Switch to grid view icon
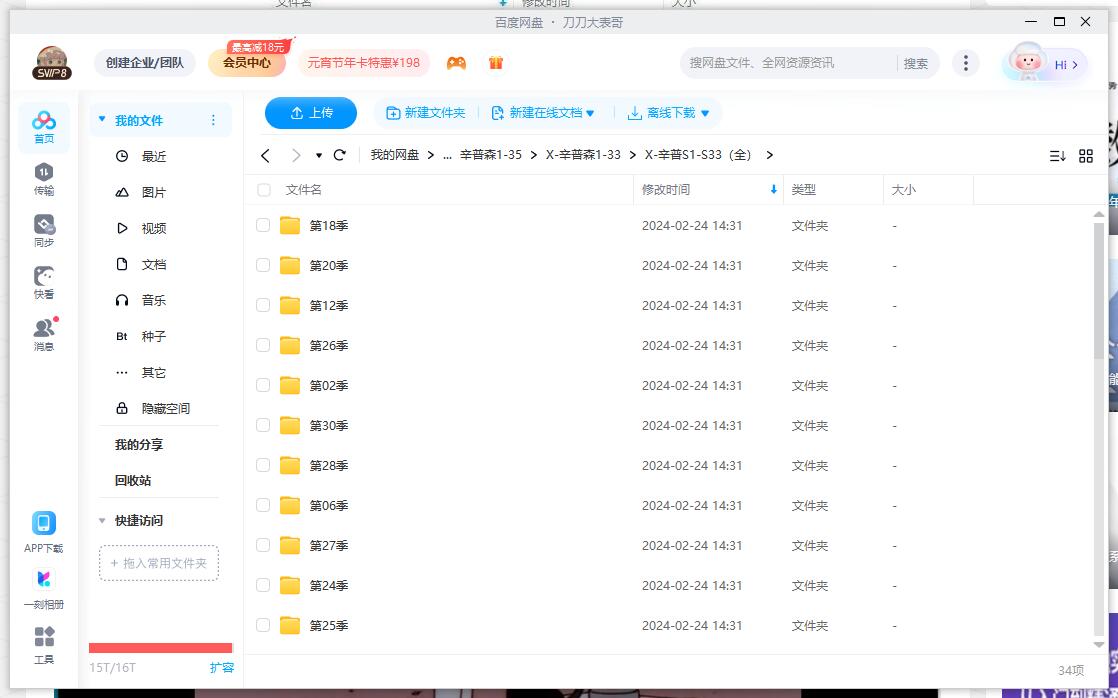 [1086, 156]
